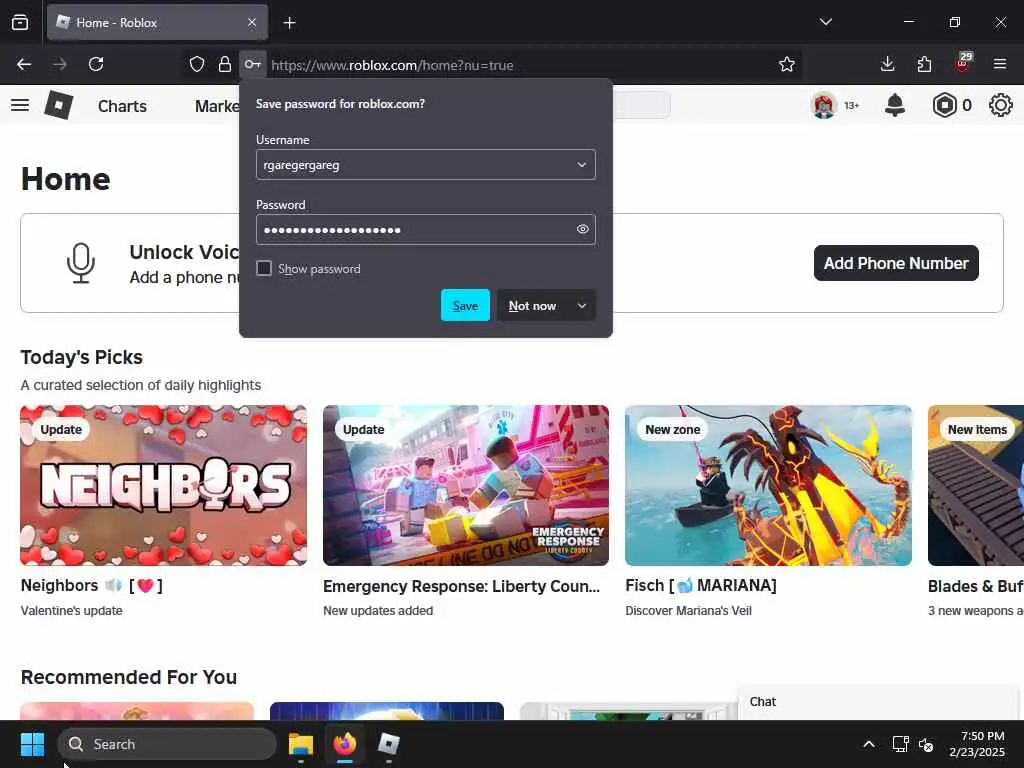The image size is (1024, 768).
Task: Click the Windows taskbar Search box
Action: point(167,744)
